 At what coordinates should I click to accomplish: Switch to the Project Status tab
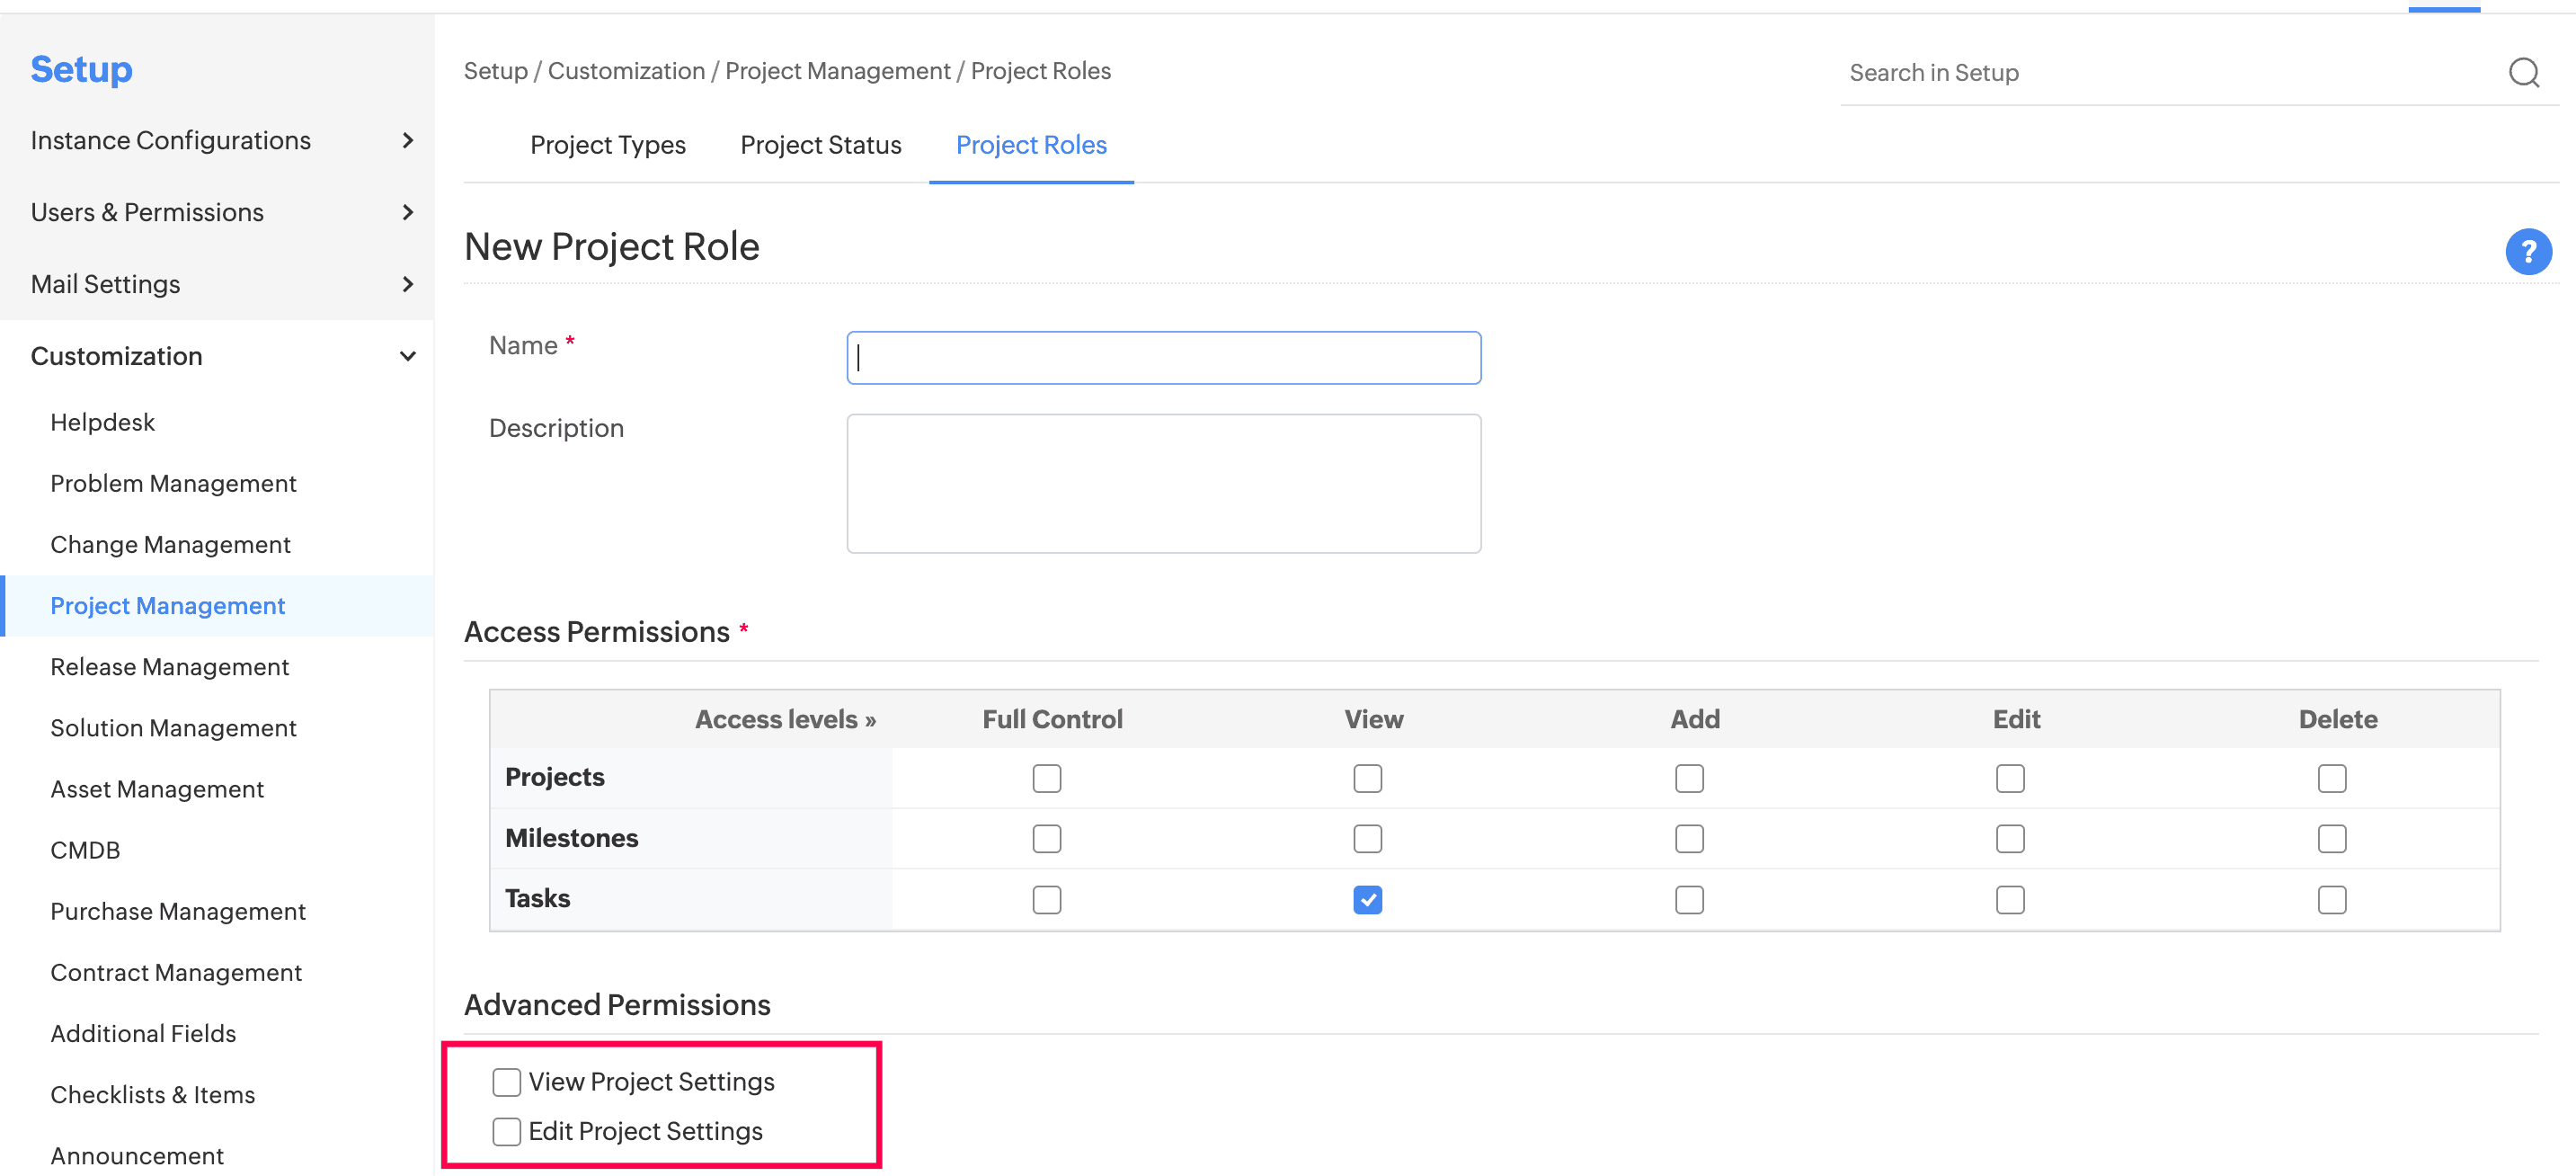(x=820, y=145)
